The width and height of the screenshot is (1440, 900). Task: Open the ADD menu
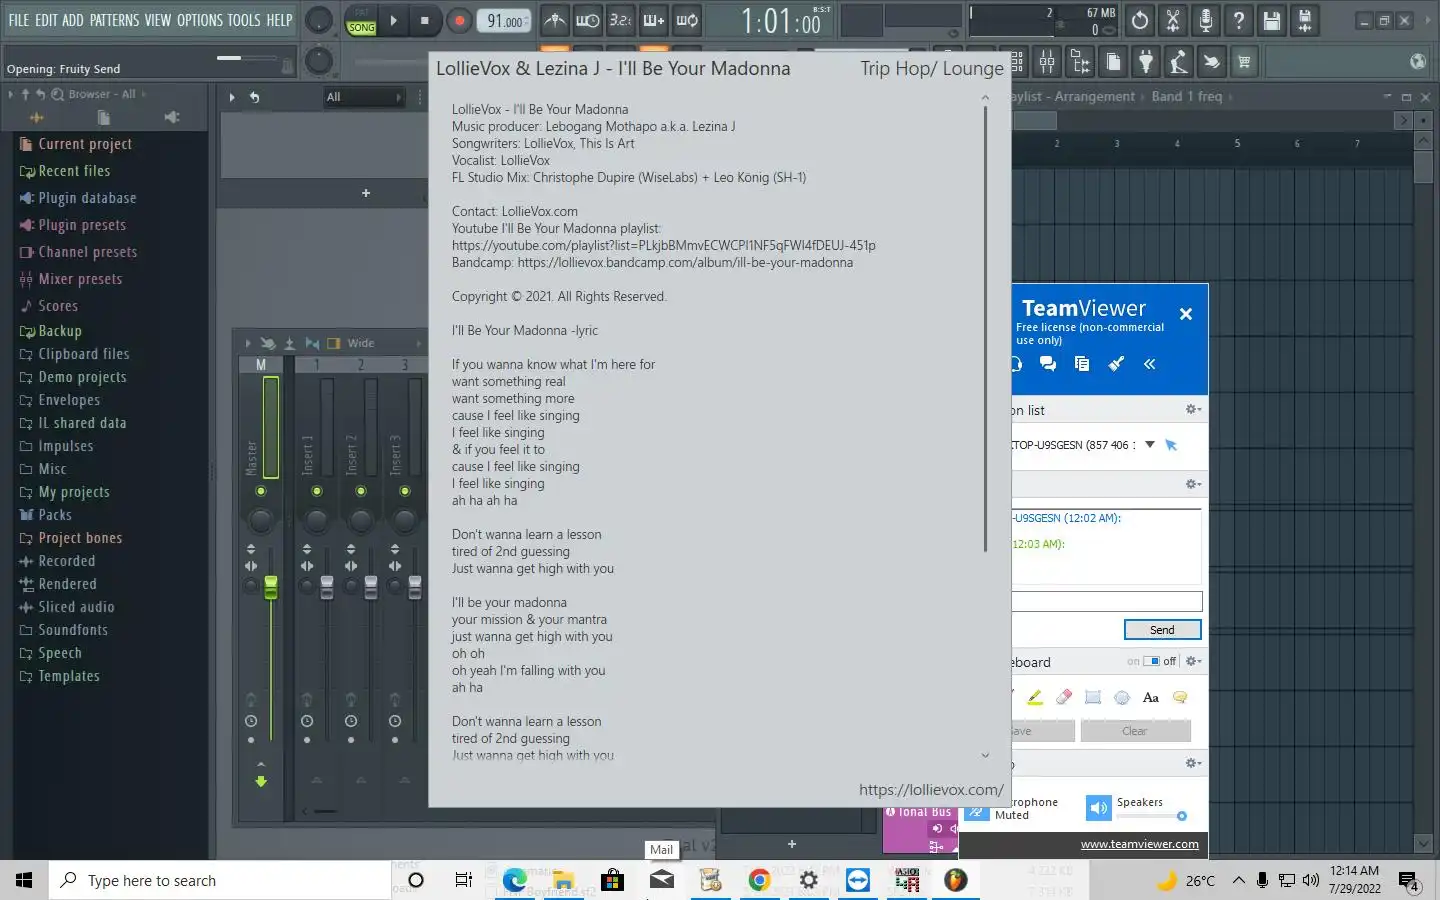[73, 20]
